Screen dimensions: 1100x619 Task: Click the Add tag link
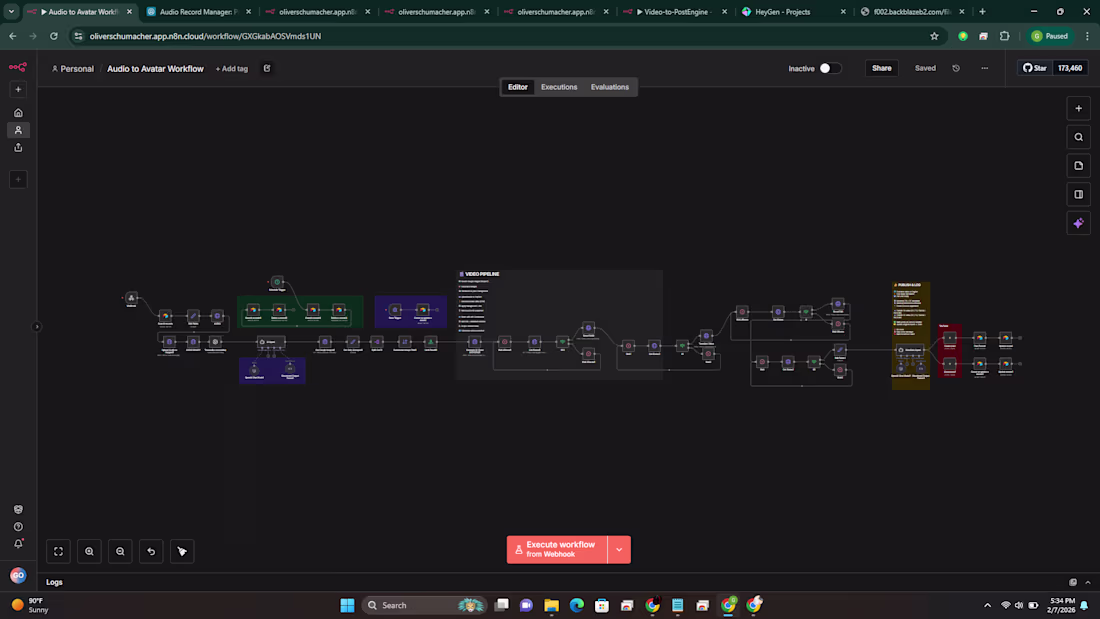[232, 69]
